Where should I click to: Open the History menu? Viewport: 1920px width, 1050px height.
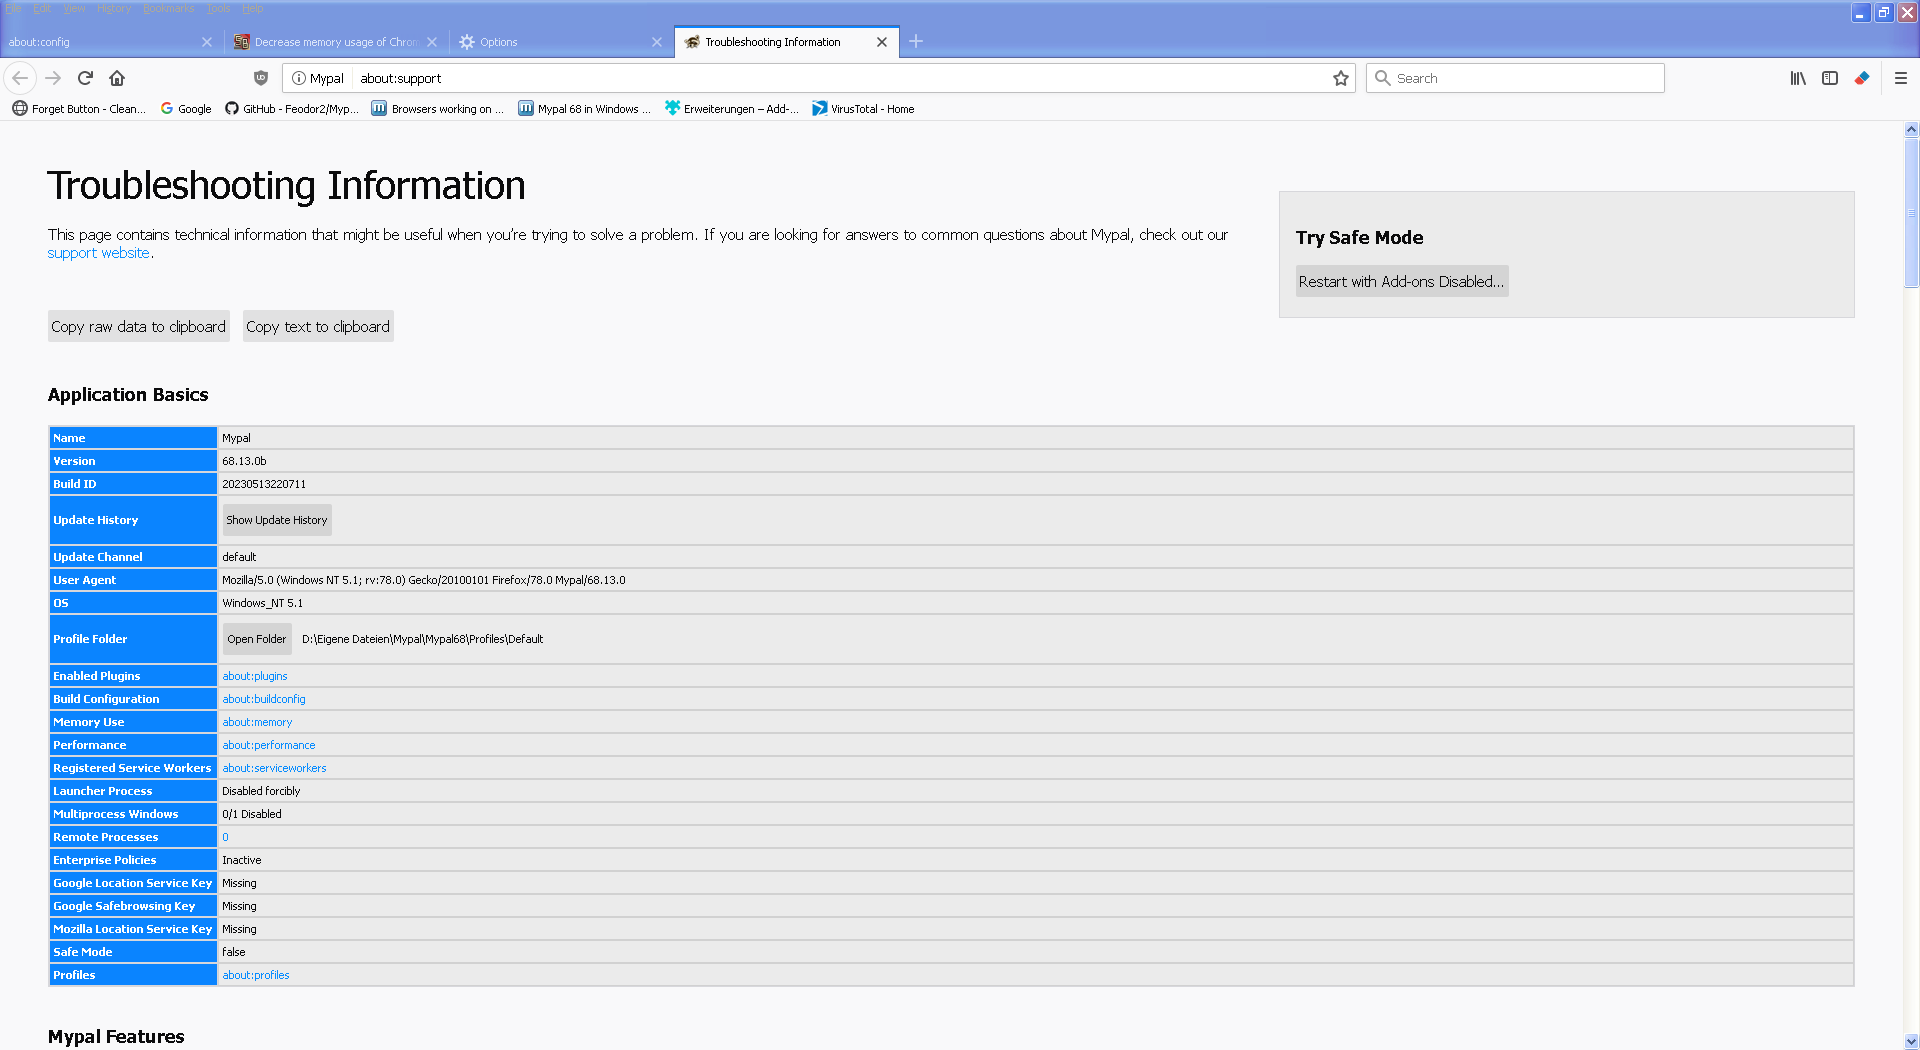tap(114, 8)
